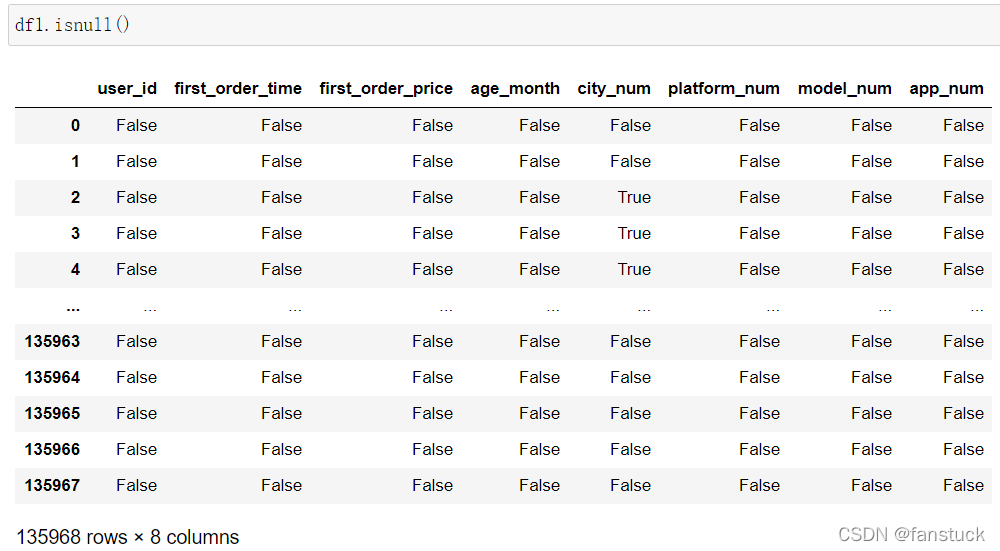Click the first_order_price False value in row 135965
The width and height of the screenshot is (1000, 551).
(x=432, y=414)
